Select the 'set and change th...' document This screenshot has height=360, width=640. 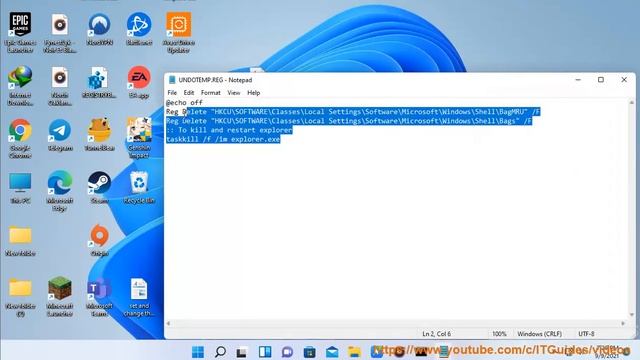click(139, 297)
